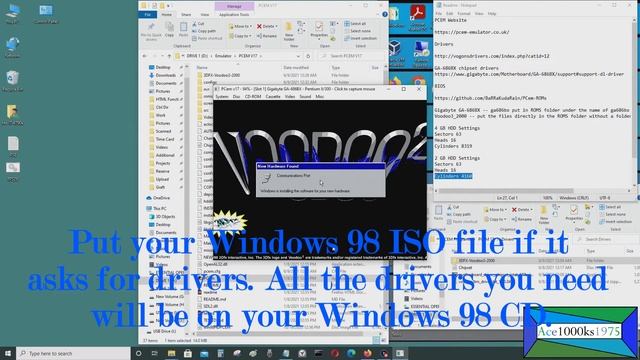Select OneDrive in the navigation pane

161,198
